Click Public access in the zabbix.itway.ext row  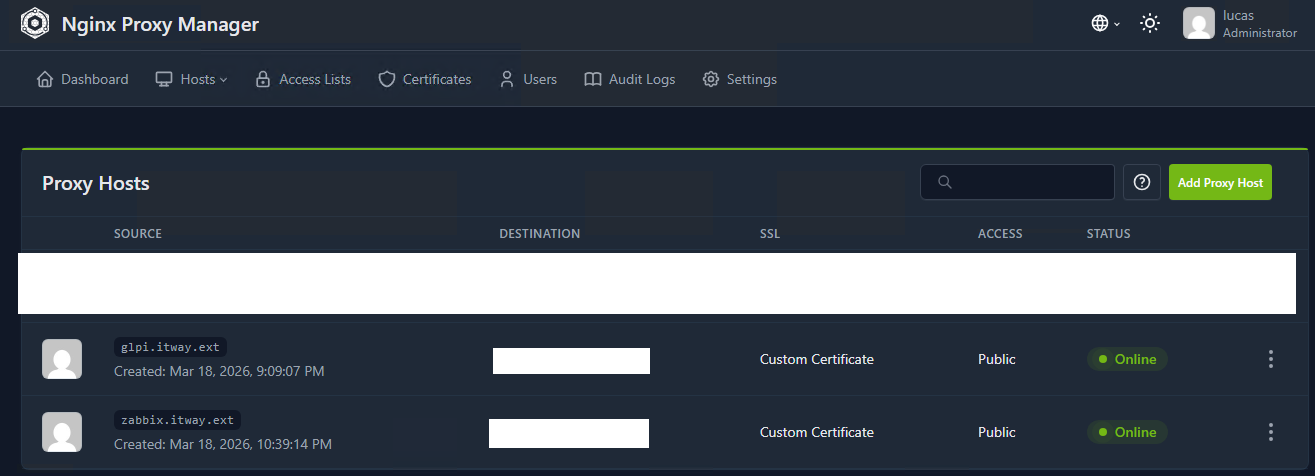[997, 432]
